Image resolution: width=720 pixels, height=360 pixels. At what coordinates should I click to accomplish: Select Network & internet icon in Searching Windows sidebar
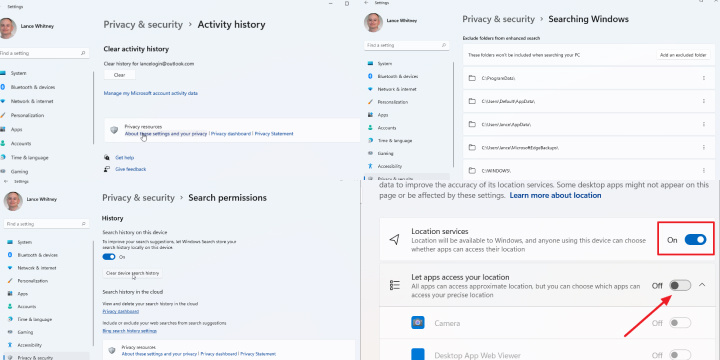pos(370,89)
